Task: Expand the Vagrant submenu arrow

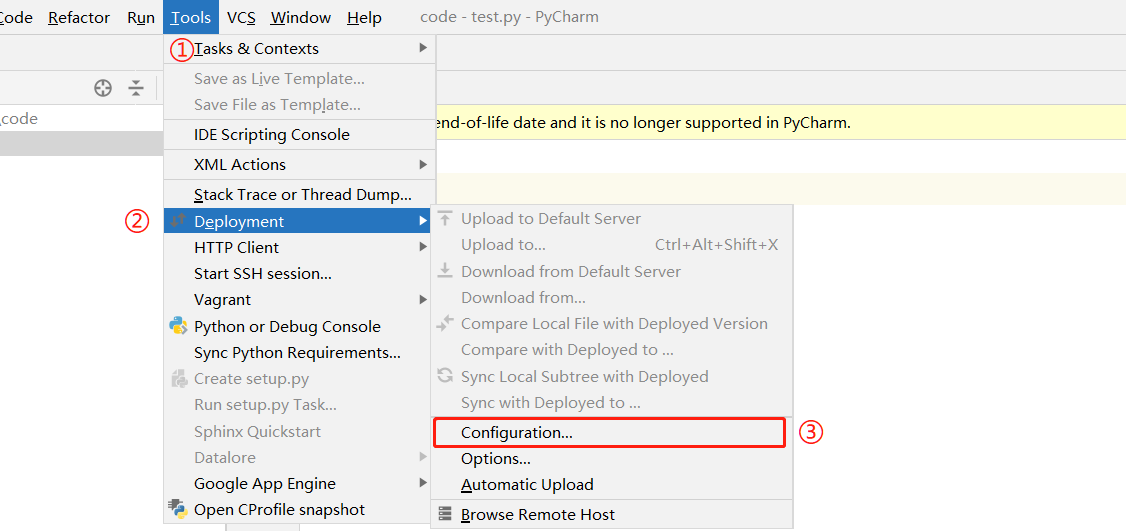Action: pyautogui.click(x=424, y=299)
